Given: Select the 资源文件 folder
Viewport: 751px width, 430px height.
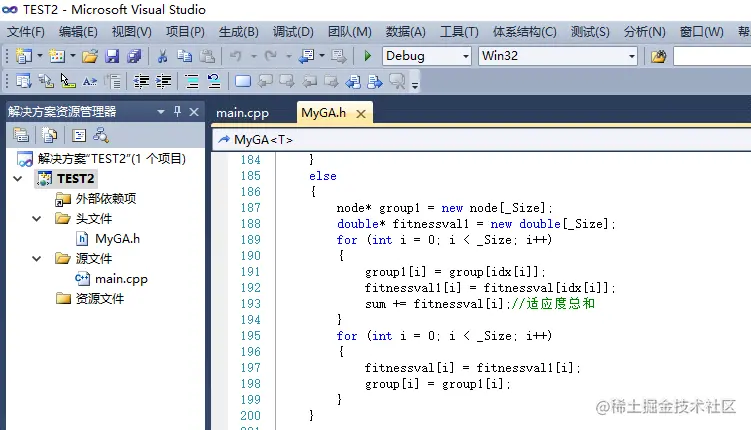Looking at the screenshot, I should [x=100, y=299].
